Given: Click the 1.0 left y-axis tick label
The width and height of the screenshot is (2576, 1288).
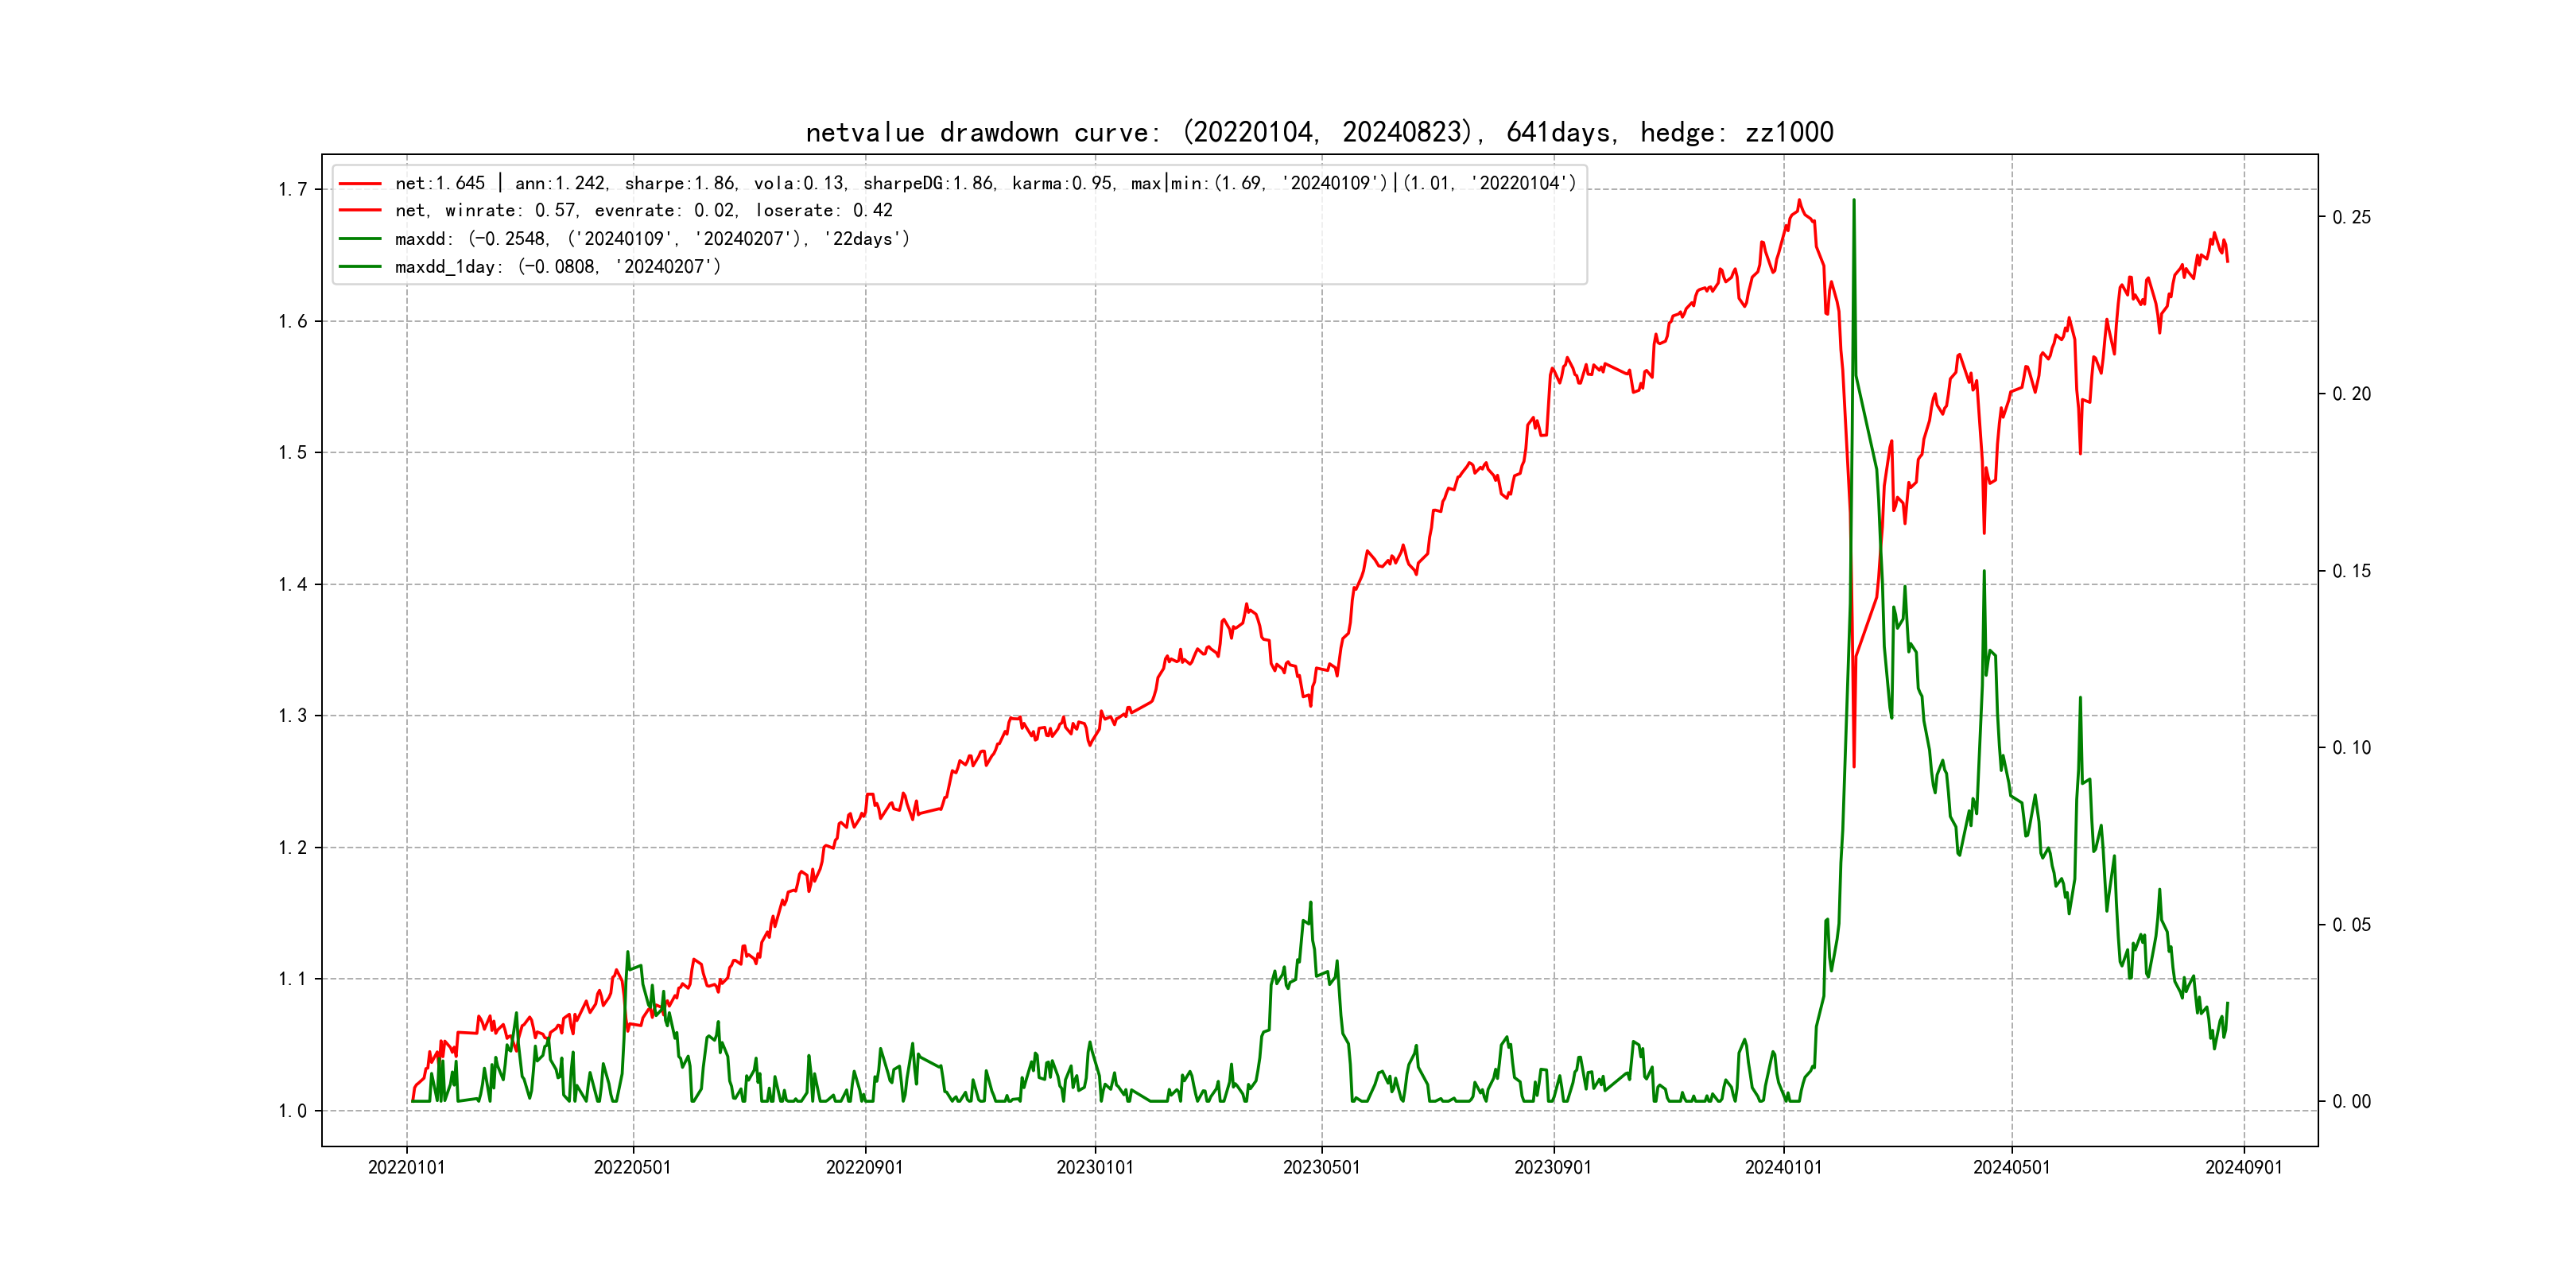Looking at the screenshot, I should tap(292, 1111).
